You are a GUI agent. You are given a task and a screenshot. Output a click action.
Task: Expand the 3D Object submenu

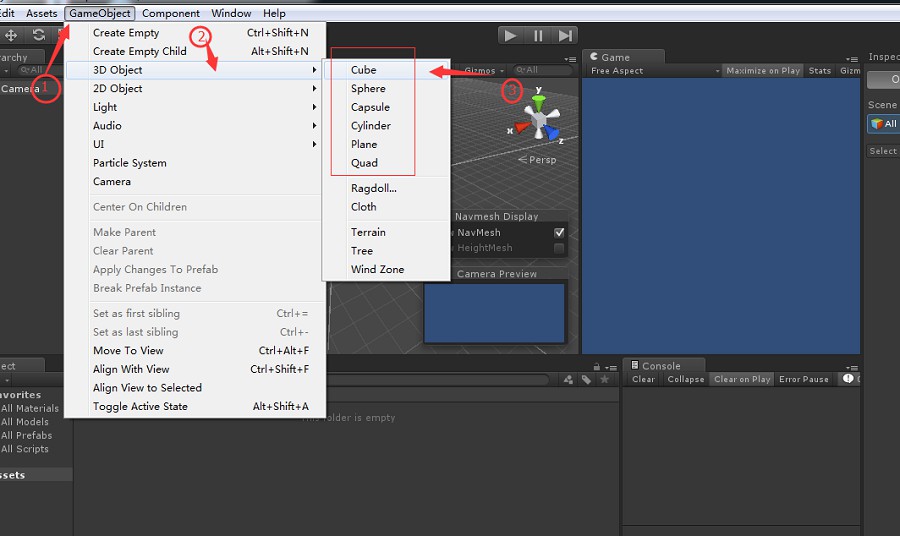coord(193,70)
